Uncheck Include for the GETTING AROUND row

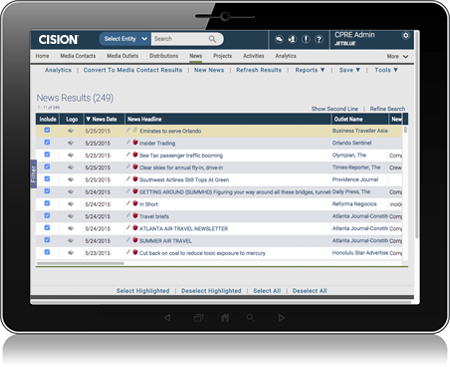tap(47, 191)
